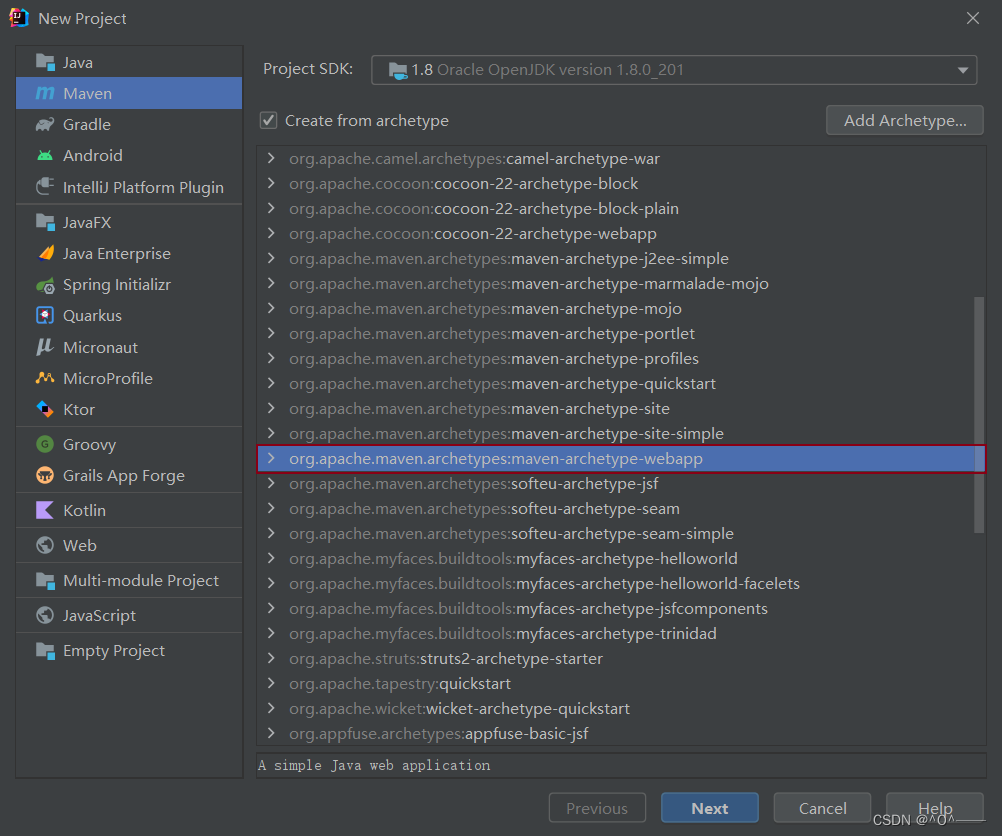This screenshot has width=1002, height=836.
Task: Click the Web globe icon
Action: click(45, 545)
